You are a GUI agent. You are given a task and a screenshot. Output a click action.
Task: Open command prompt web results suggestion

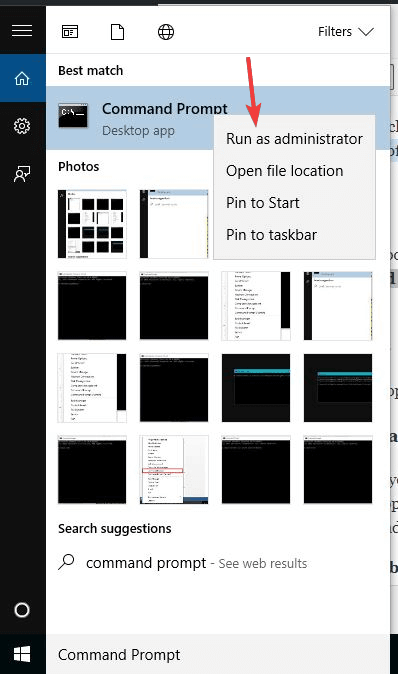(196, 563)
